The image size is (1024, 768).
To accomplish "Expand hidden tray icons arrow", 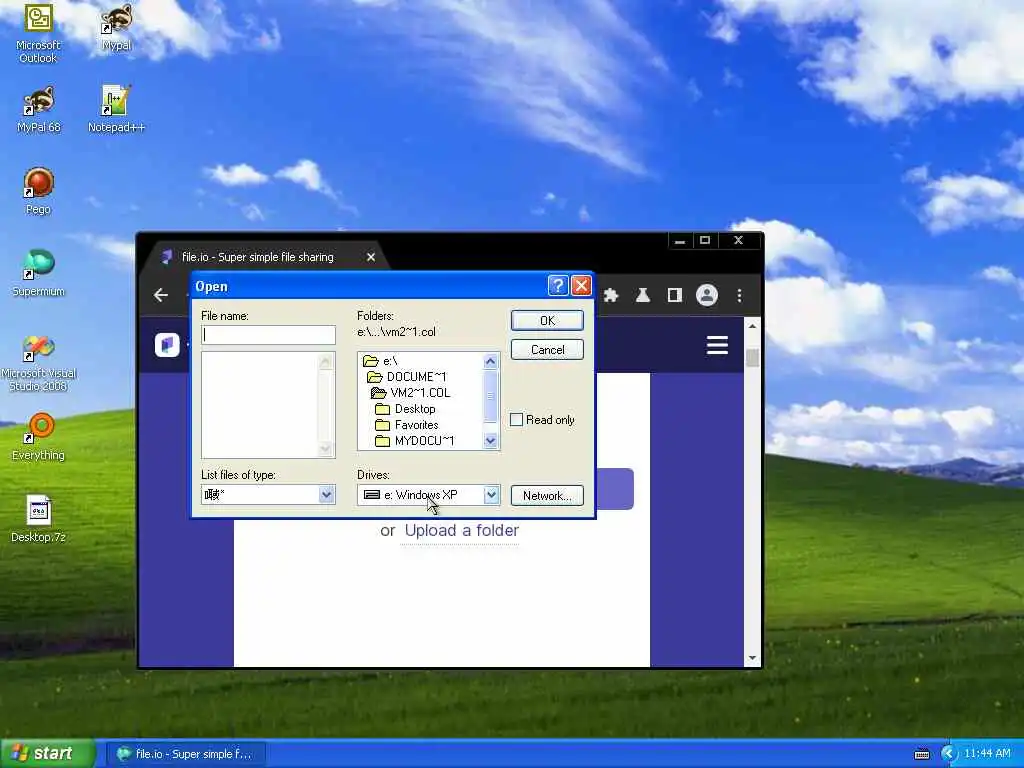I will point(948,754).
